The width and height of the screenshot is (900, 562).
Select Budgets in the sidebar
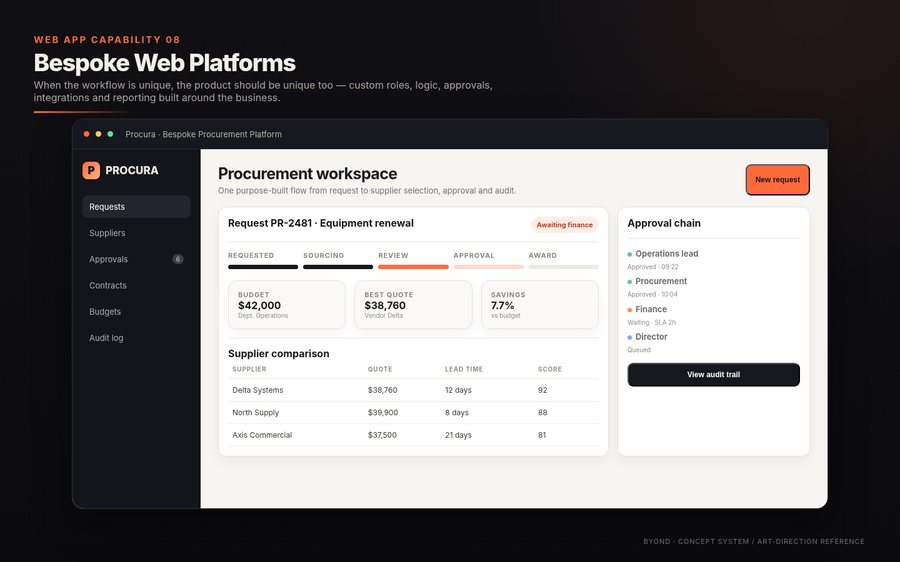pos(136,312)
